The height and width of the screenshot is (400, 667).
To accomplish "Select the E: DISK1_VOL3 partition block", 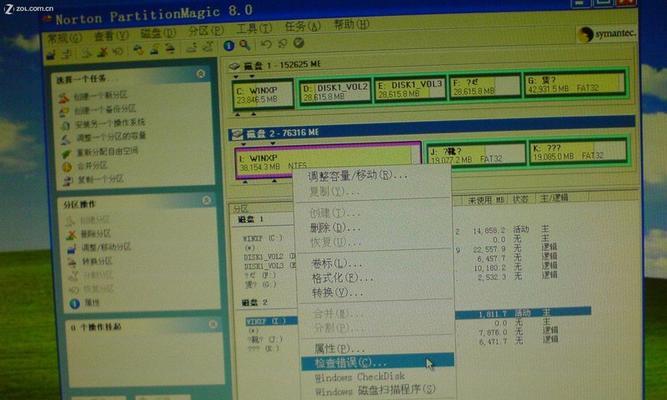I will coord(410,89).
